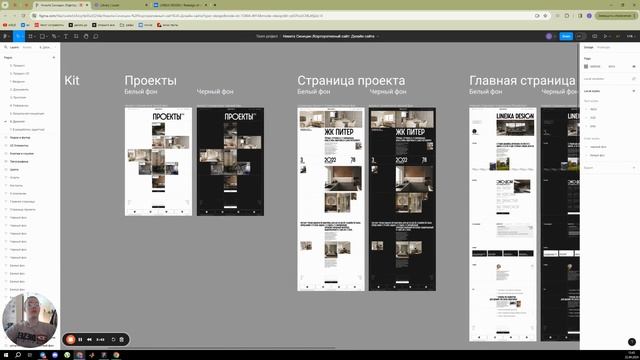Select white Страница проекта frame
640x360 pixels.
coord(331,199)
